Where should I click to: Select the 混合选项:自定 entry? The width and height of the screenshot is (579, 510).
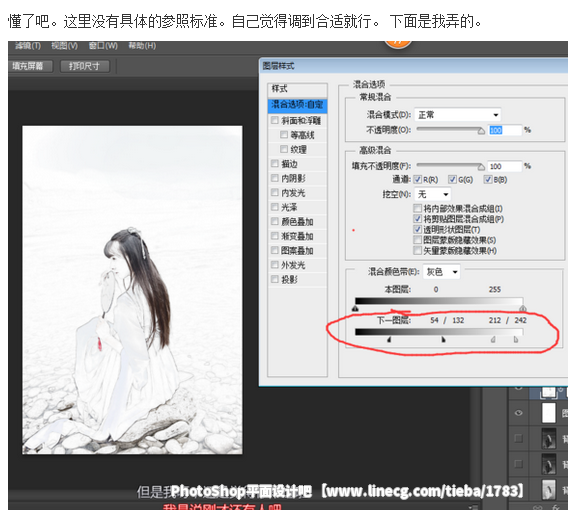[297, 105]
